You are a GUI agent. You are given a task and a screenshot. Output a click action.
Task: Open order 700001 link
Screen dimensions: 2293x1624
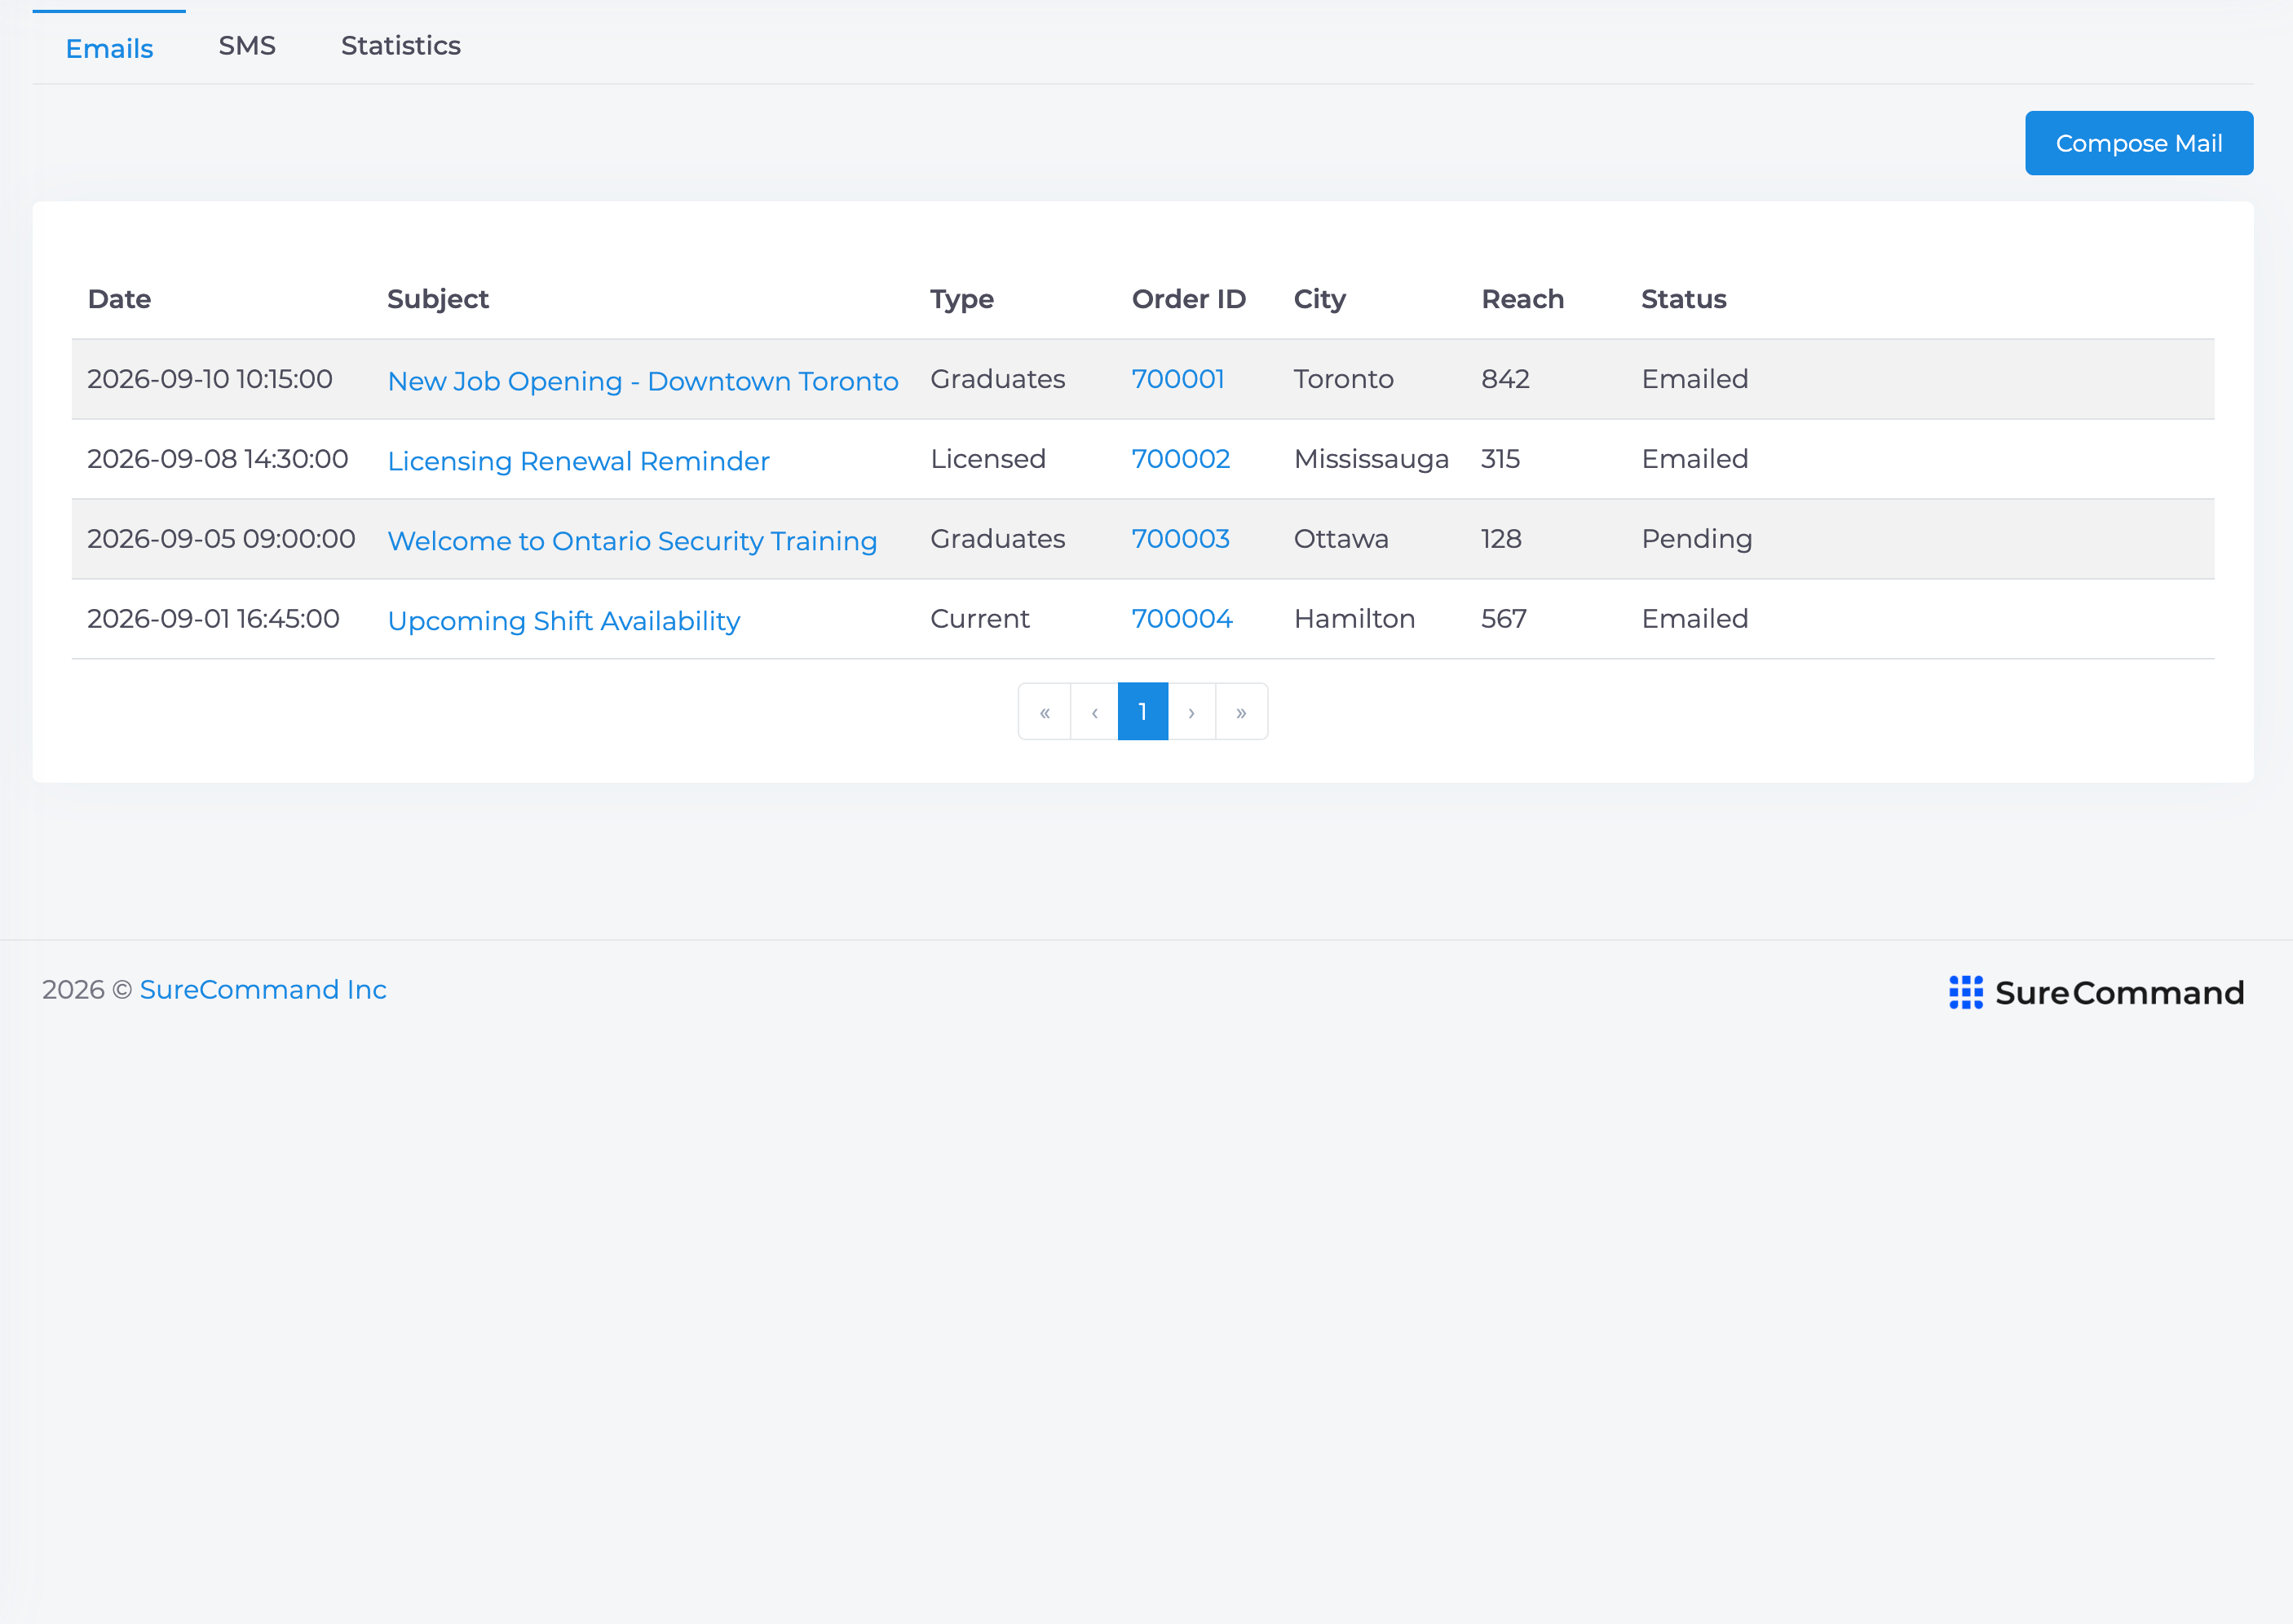1178,379
